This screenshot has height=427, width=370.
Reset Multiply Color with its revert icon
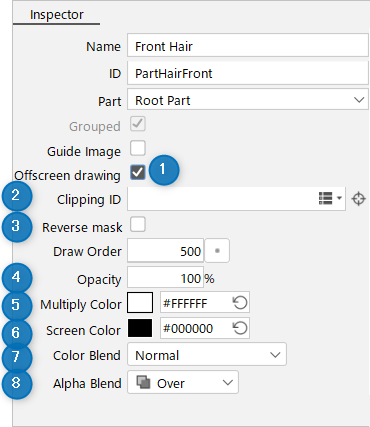pos(240,302)
